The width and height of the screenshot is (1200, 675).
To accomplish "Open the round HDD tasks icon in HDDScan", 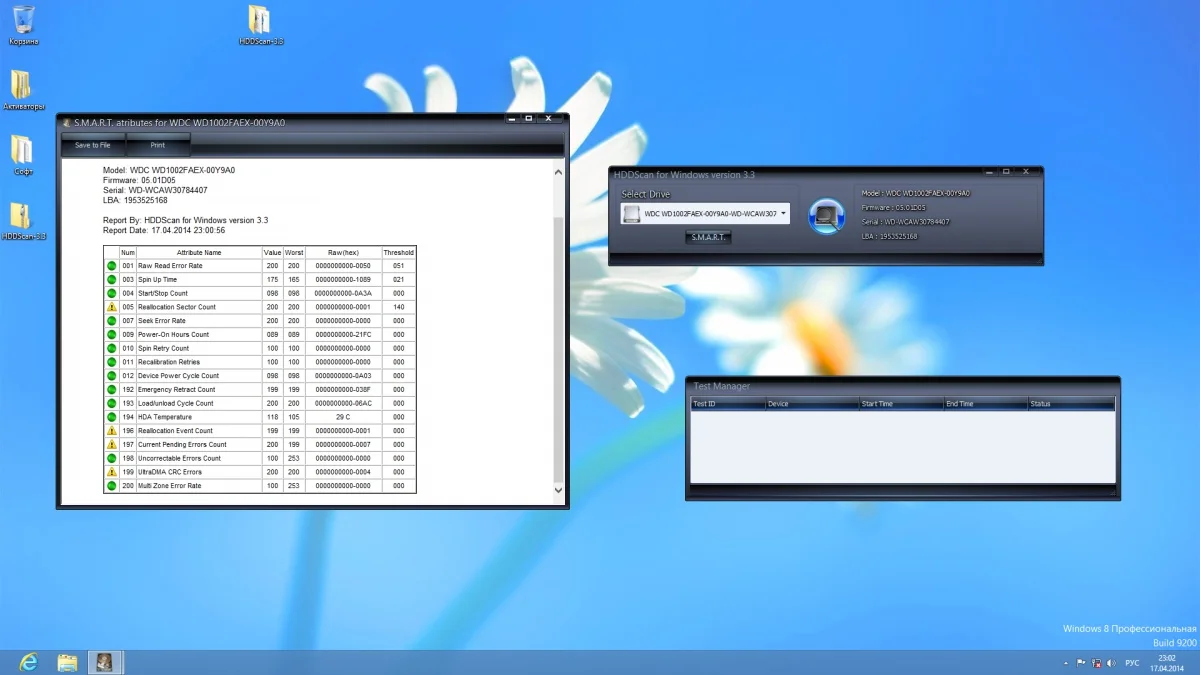I will (827, 215).
